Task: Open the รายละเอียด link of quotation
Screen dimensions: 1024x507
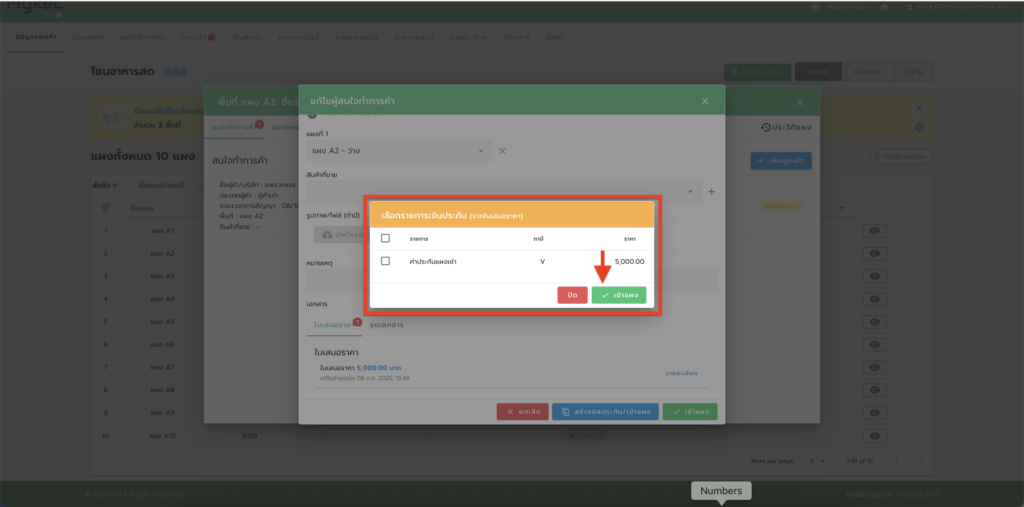Action: pos(680,373)
